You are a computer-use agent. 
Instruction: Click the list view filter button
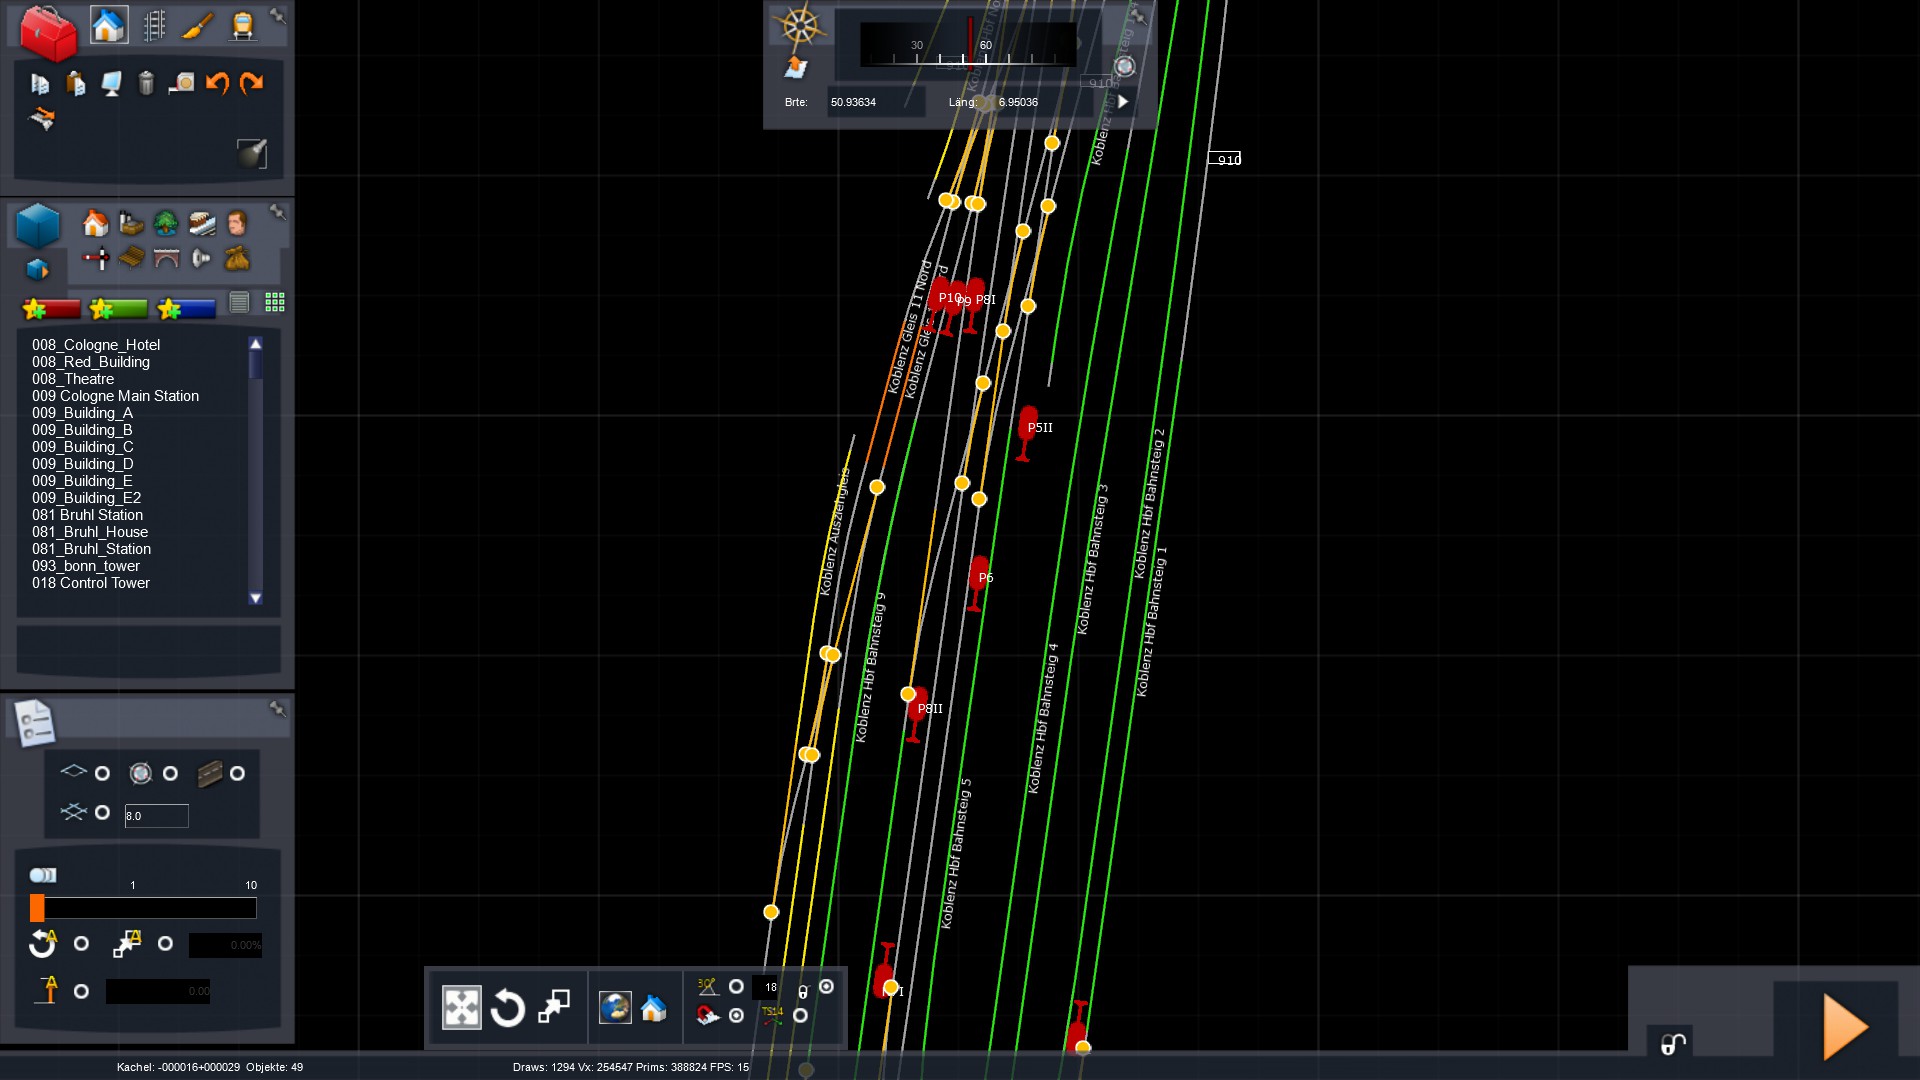pos(239,303)
